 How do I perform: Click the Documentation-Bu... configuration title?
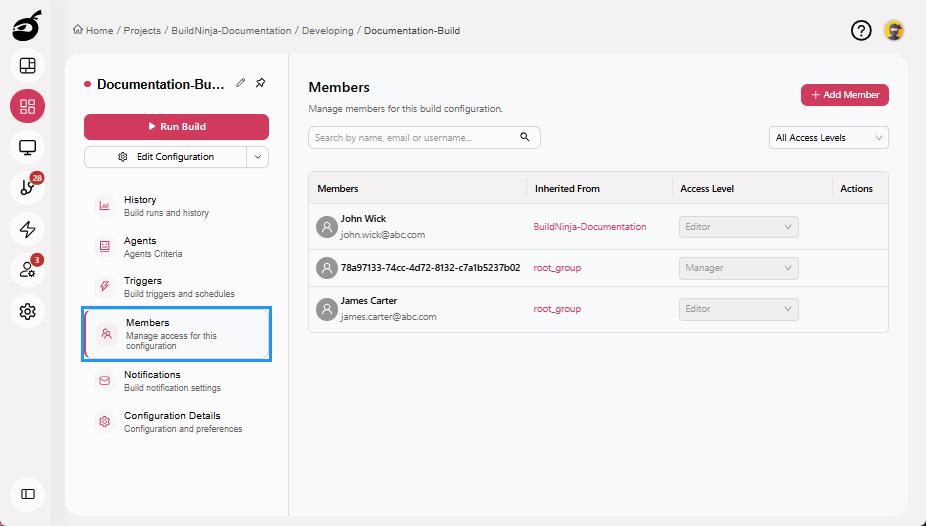point(161,84)
